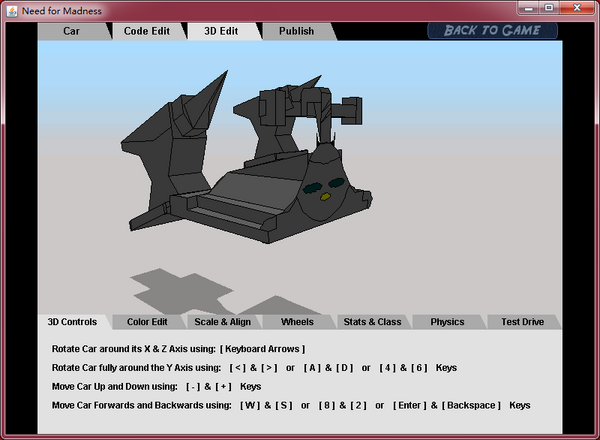Minimize the Need for Madness window
The width and height of the screenshot is (600, 440).
529,8
